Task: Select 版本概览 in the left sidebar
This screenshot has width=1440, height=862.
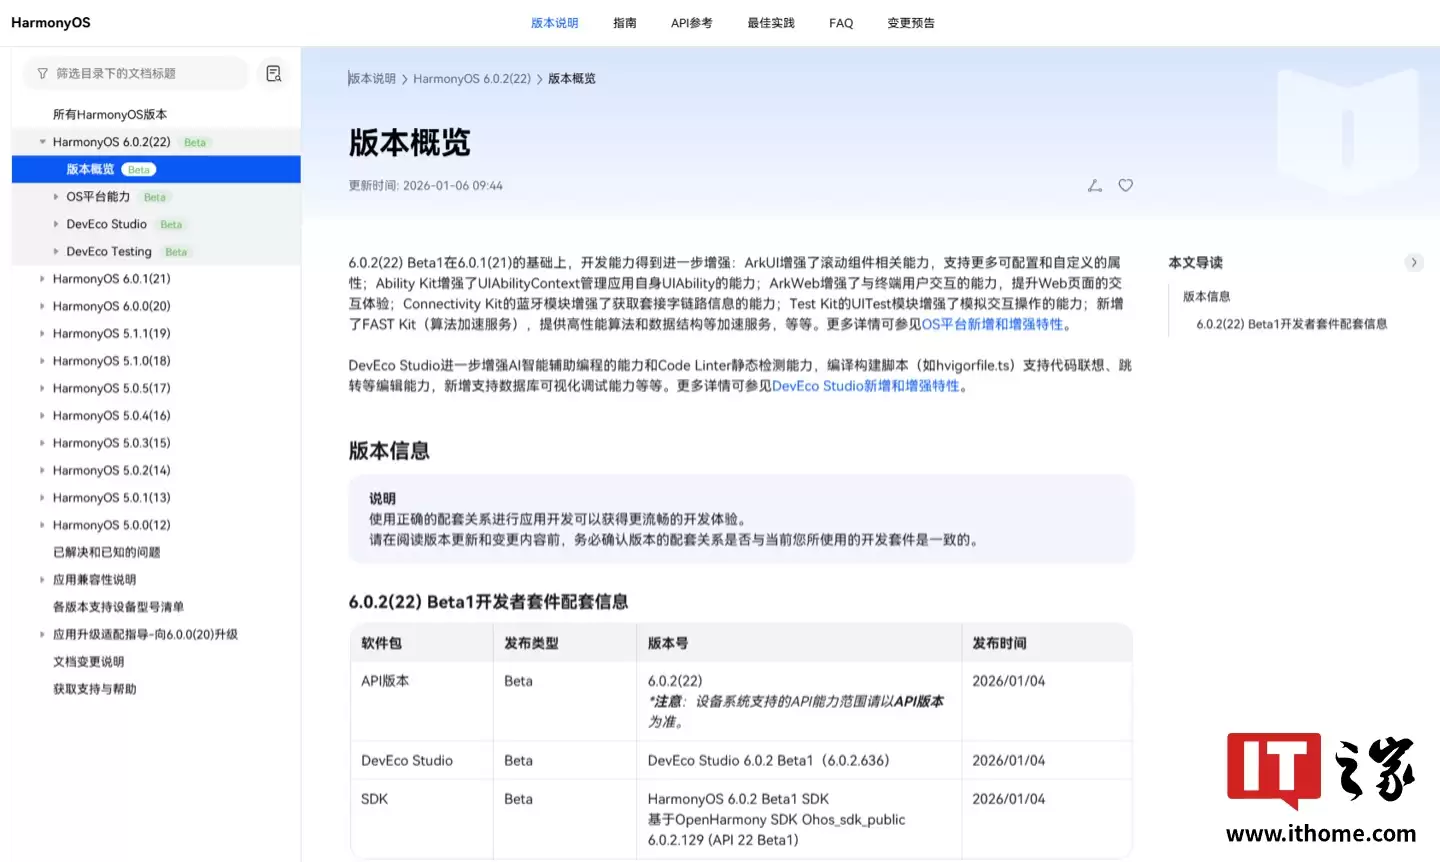Action: 90,169
